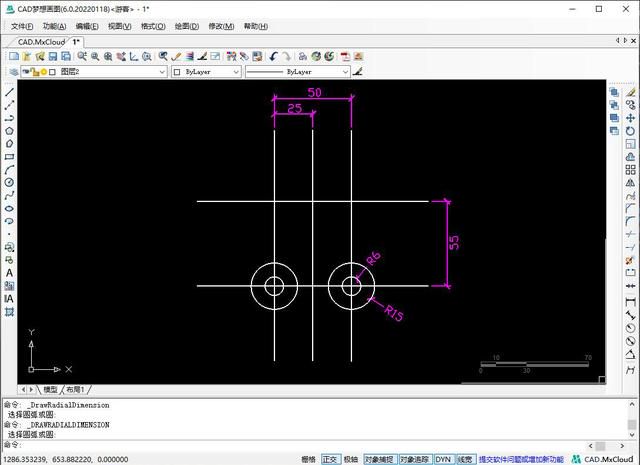Screen dimensions: 640x465
Task: Select the Erase tool in right toolbar
Action: [x=631, y=92]
